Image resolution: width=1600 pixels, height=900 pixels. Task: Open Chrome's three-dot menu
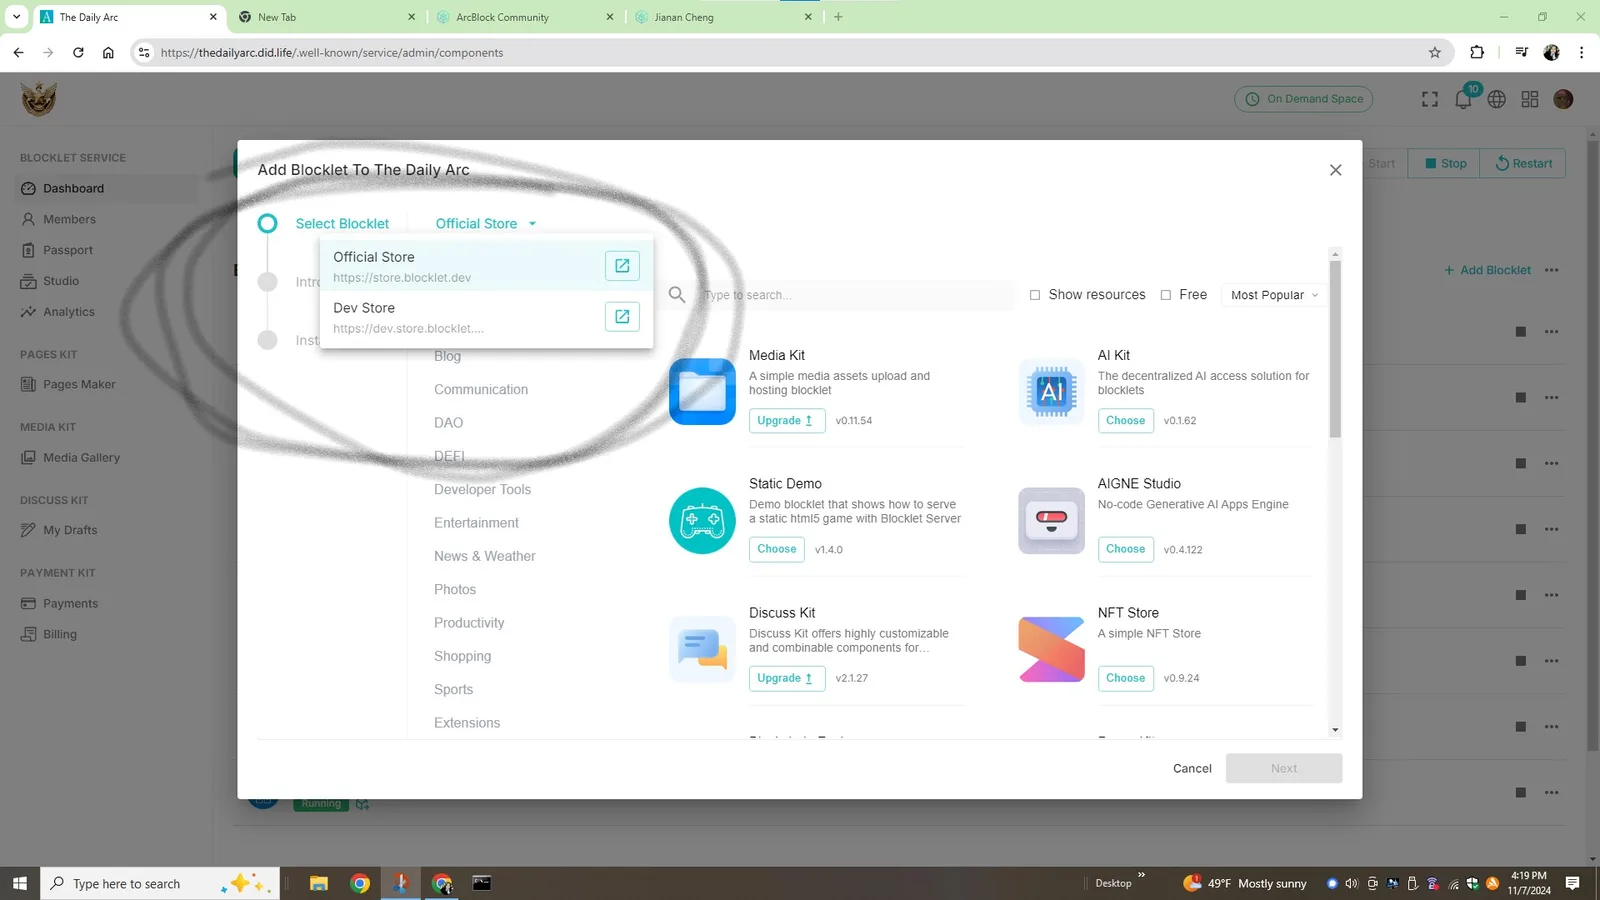pyautogui.click(x=1581, y=53)
